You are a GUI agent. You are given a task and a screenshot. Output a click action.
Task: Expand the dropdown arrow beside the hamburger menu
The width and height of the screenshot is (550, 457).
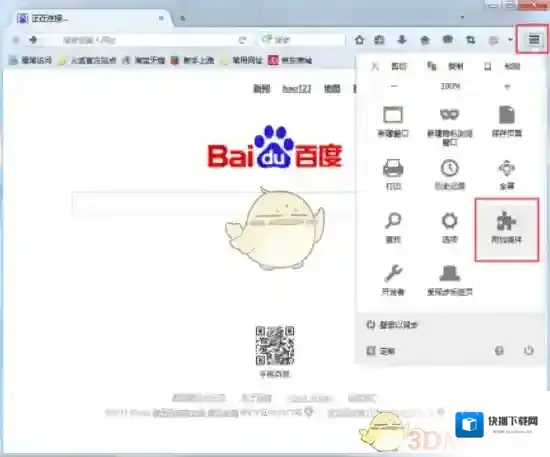510,40
